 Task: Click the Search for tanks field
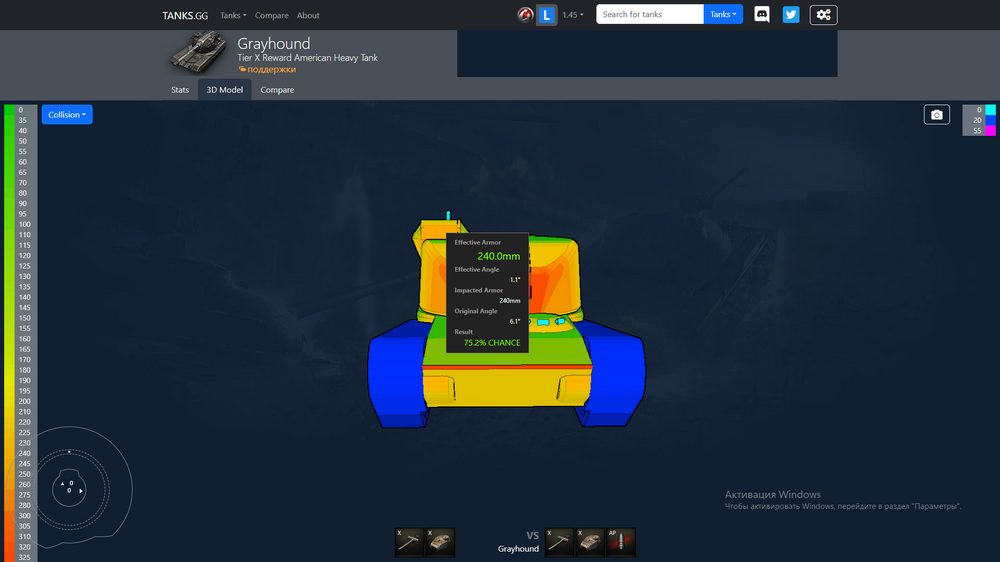click(x=650, y=14)
